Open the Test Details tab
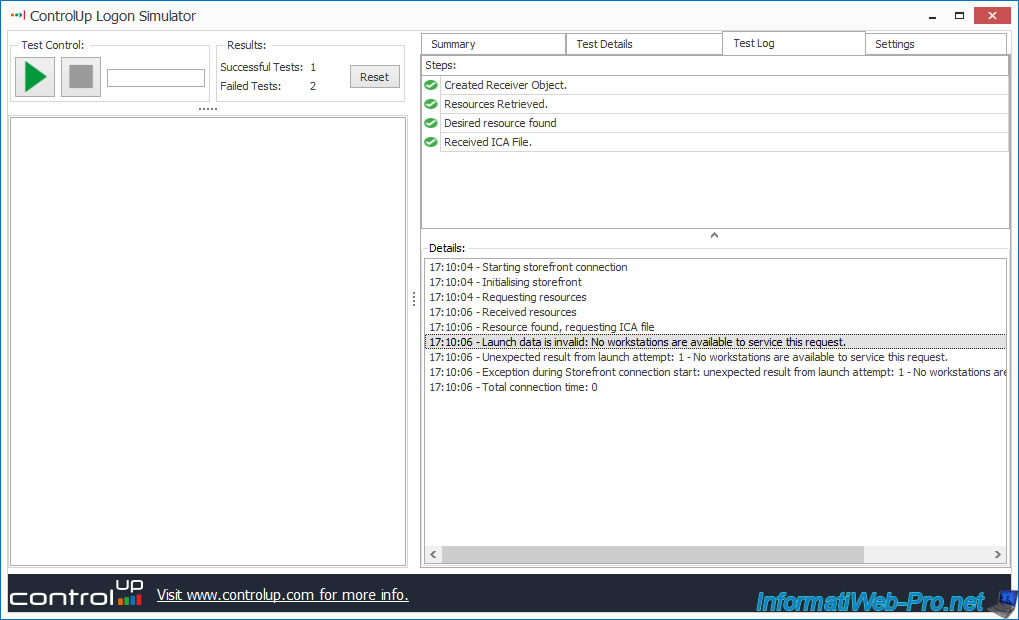This screenshot has width=1019, height=620. coord(644,44)
